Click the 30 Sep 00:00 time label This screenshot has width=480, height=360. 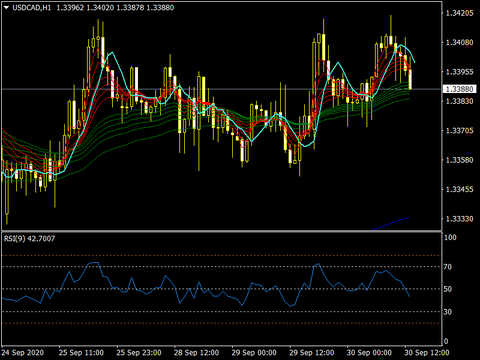tap(369, 352)
